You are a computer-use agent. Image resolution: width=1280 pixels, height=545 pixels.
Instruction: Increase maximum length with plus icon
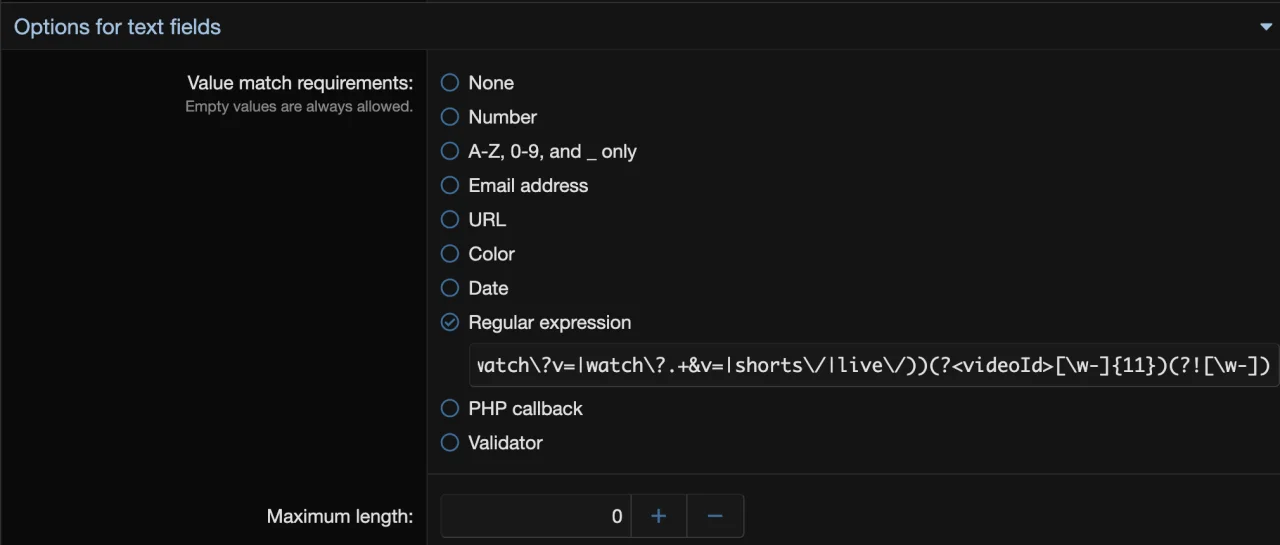pyautogui.click(x=658, y=516)
